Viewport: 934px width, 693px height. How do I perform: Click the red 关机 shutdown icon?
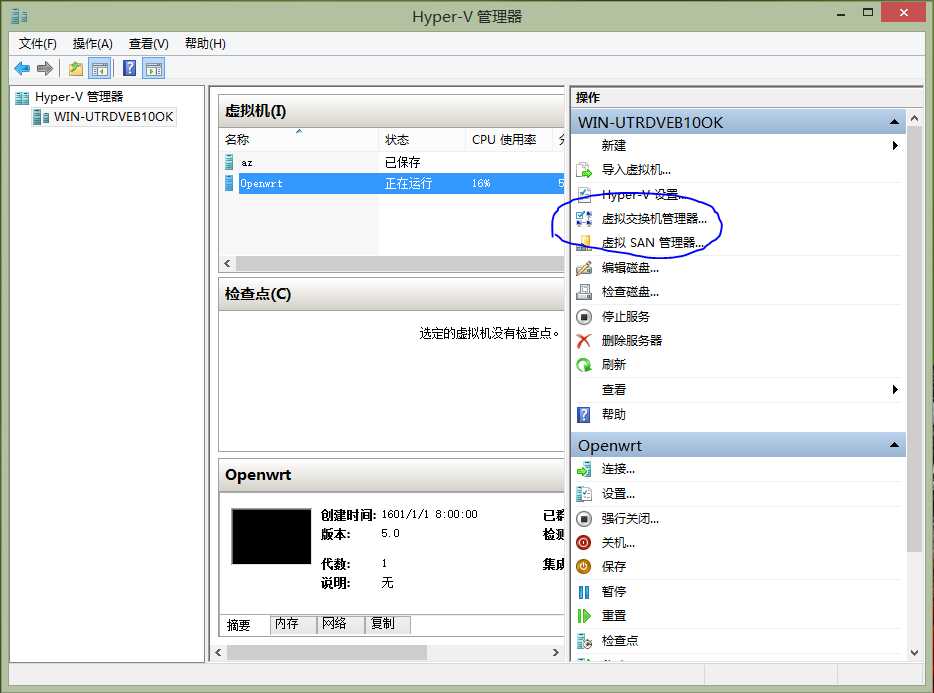click(x=584, y=543)
